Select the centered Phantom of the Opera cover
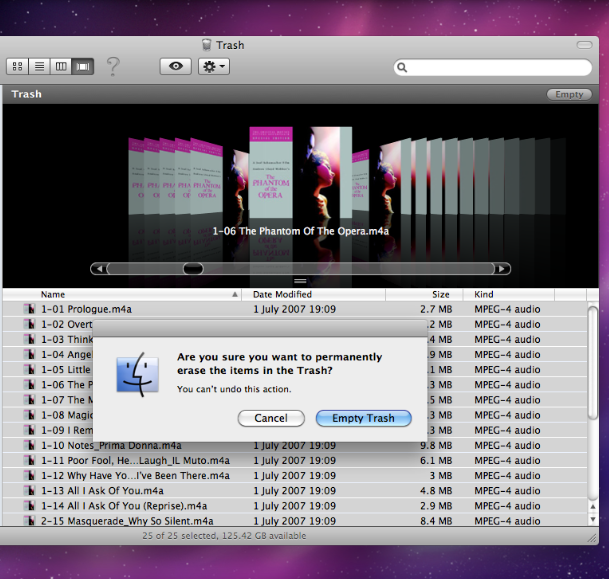The width and height of the screenshot is (609, 579). pos(271,172)
